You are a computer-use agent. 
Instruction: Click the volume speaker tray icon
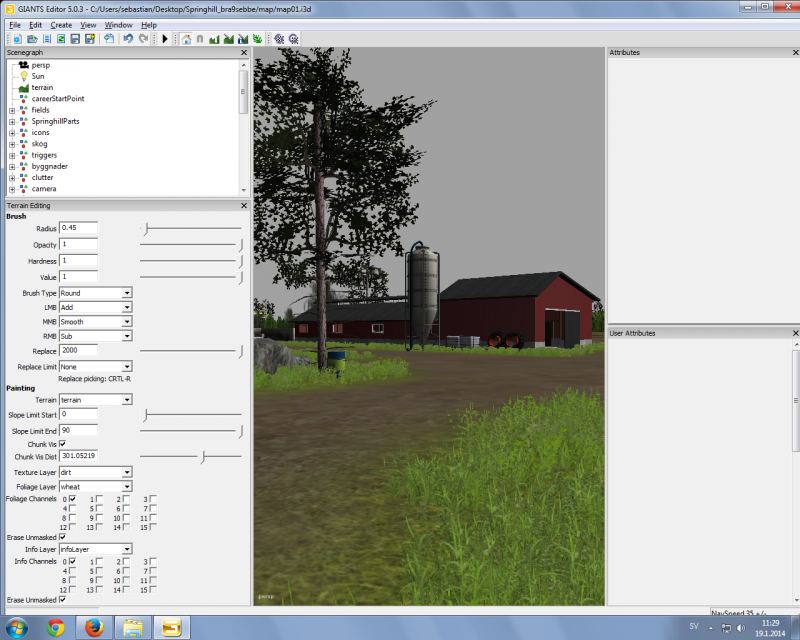coord(741,628)
